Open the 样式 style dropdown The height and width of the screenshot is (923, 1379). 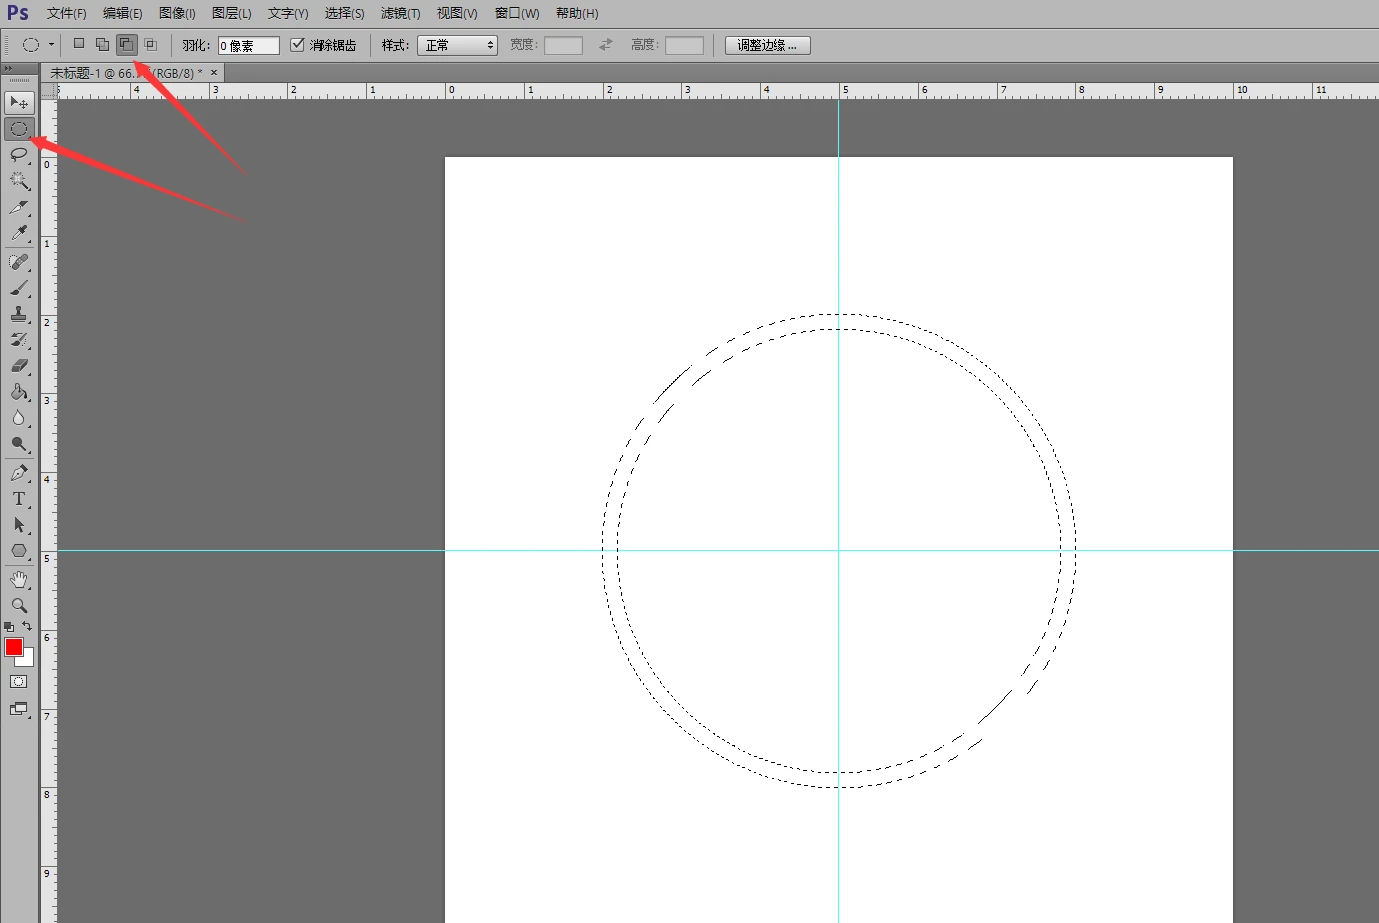pyautogui.click(x=458, y=45)
